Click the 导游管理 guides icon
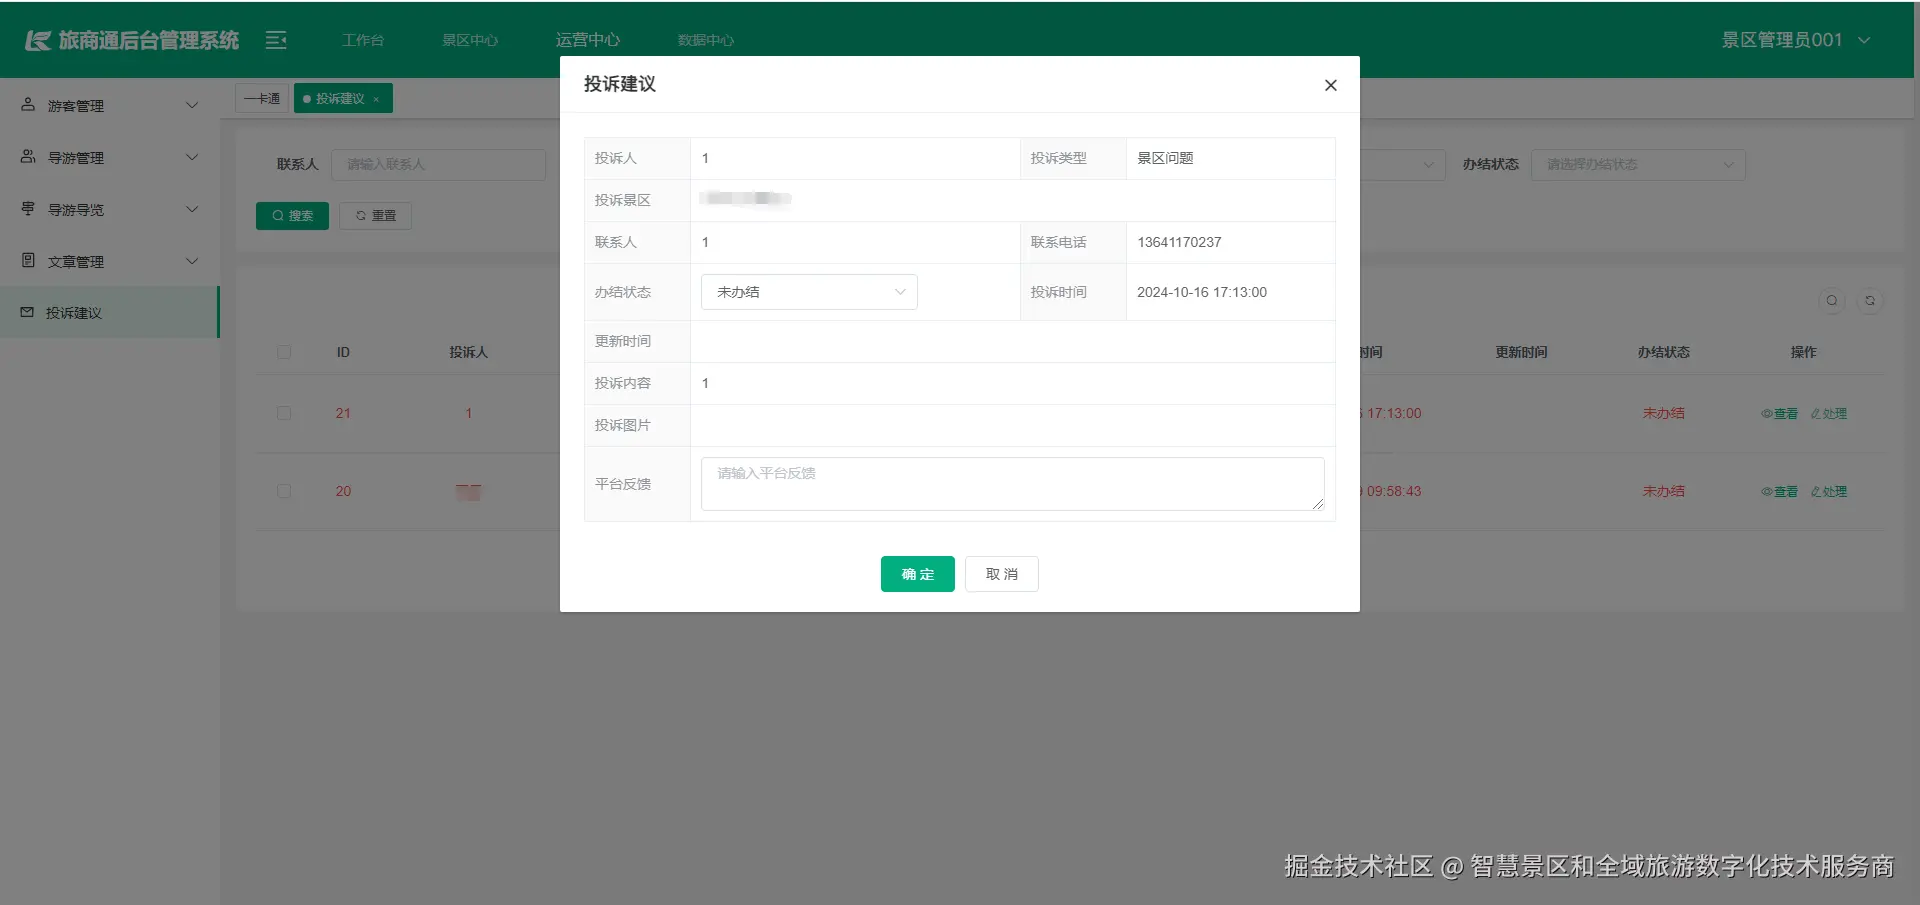This screenshot has width=1920, height=905. tap(26, 156)
